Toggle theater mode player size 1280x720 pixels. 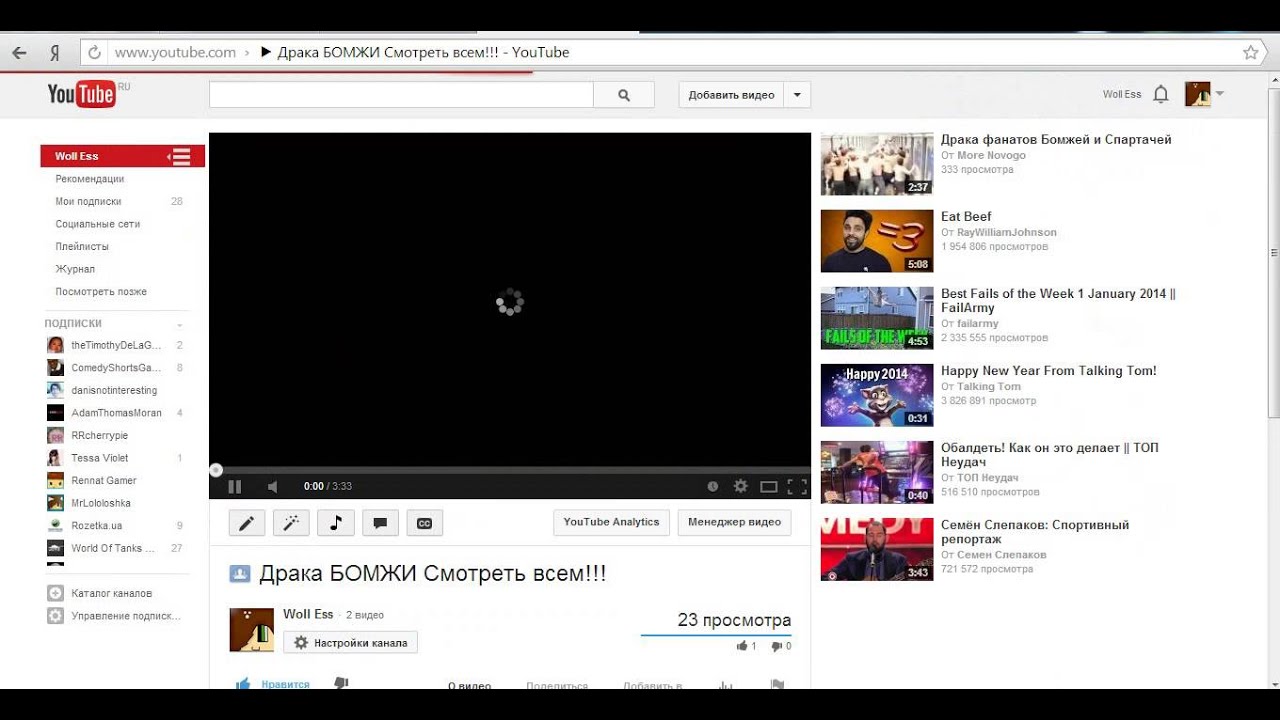(x=768, y=487)
